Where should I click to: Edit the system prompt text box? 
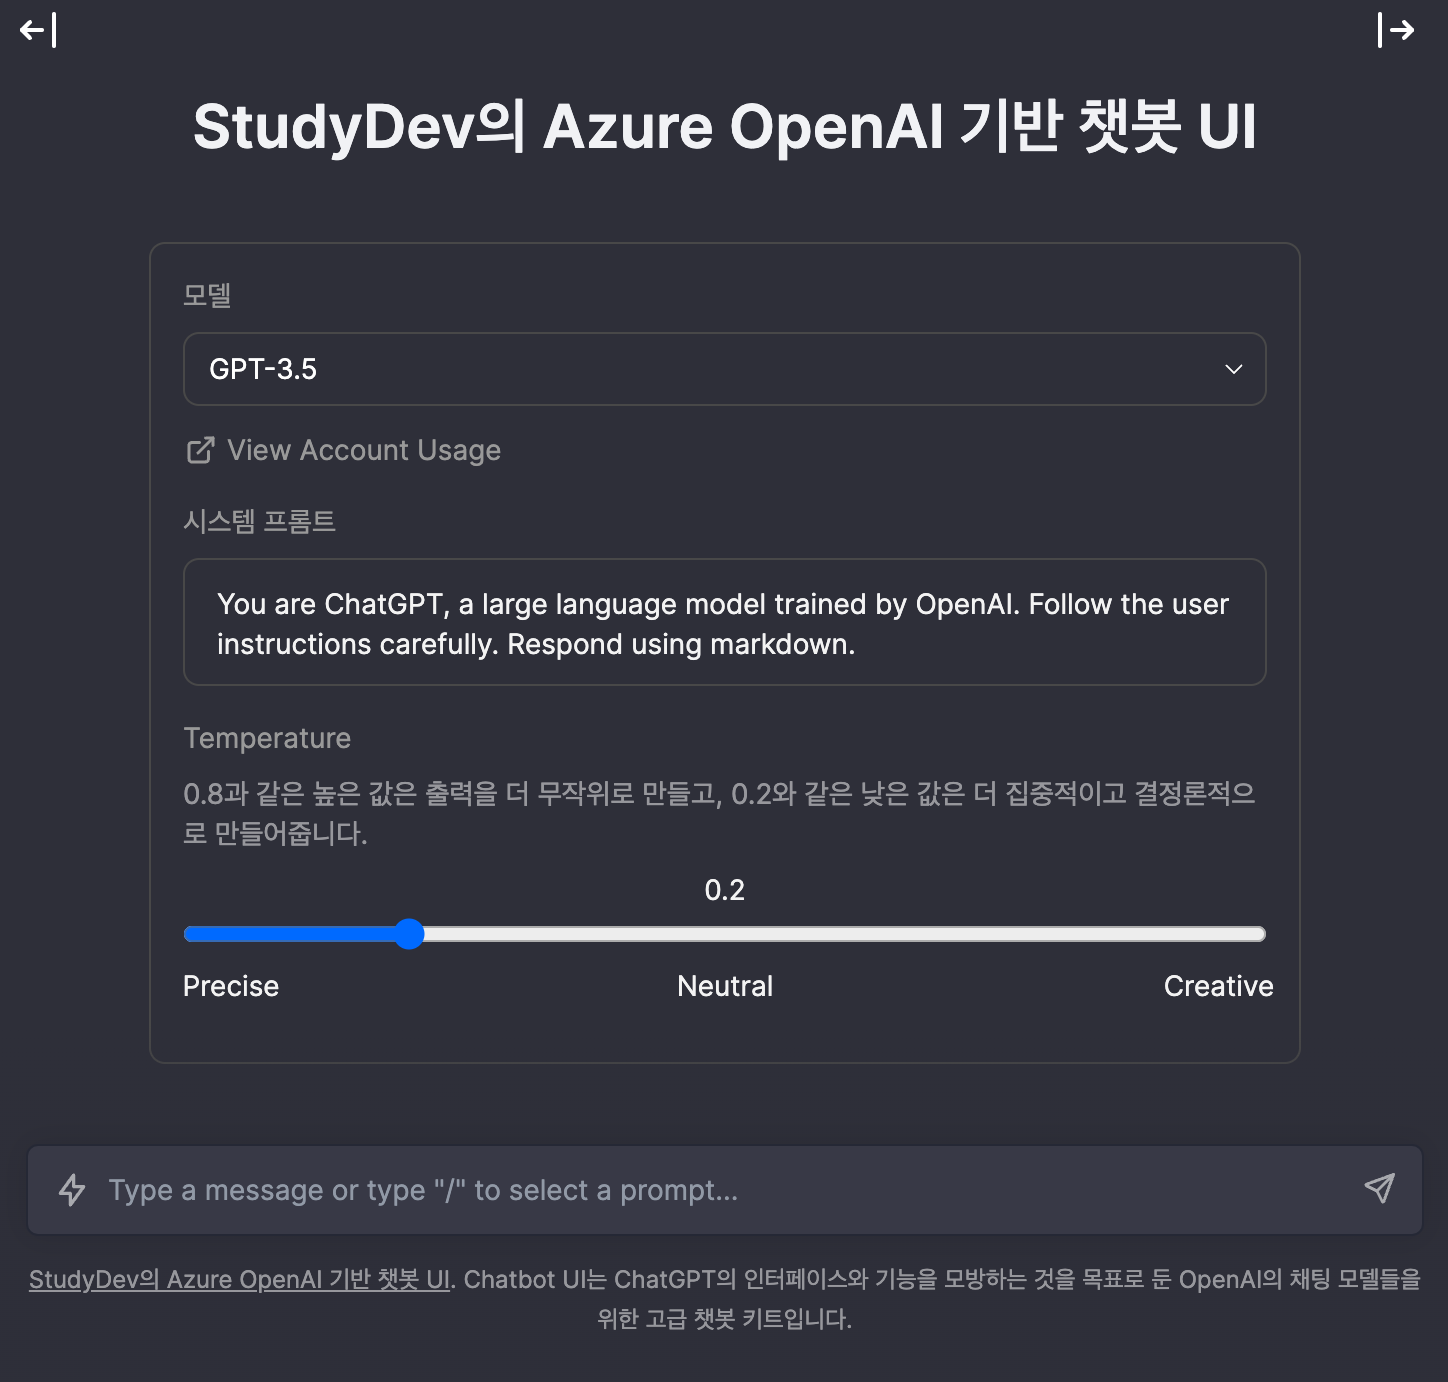pos(725,622)
